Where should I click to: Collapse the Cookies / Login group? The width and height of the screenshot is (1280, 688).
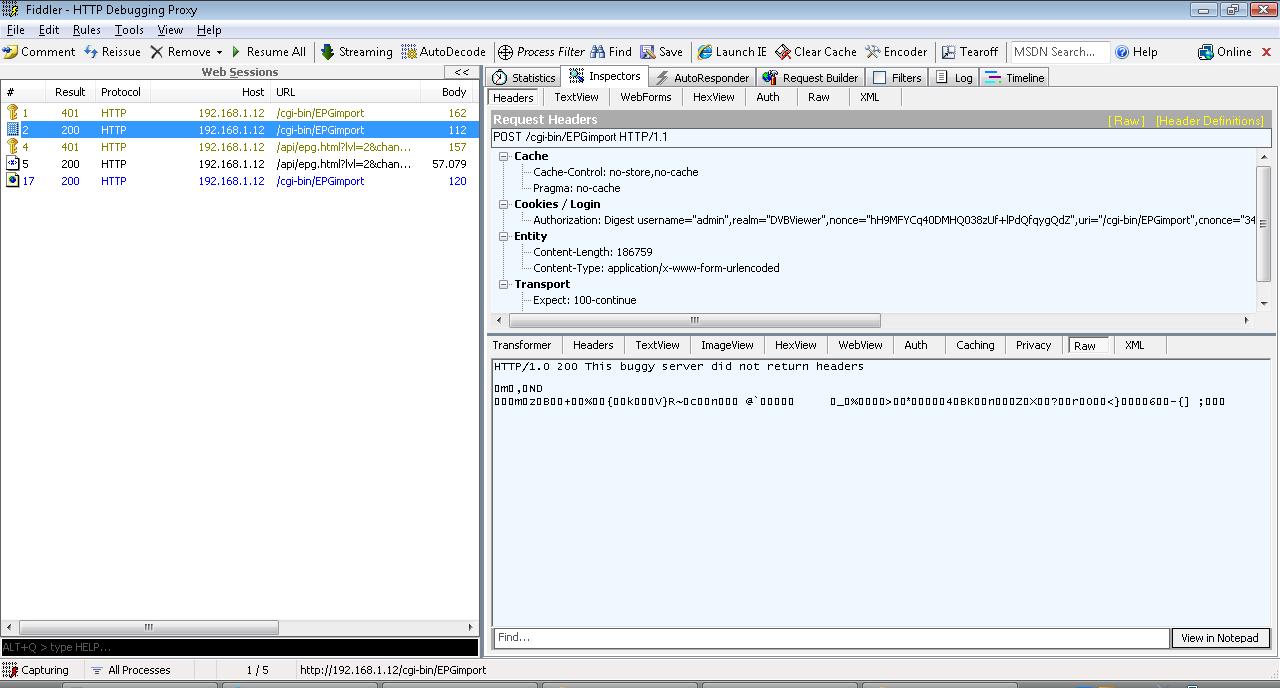(x=505, y=204)
